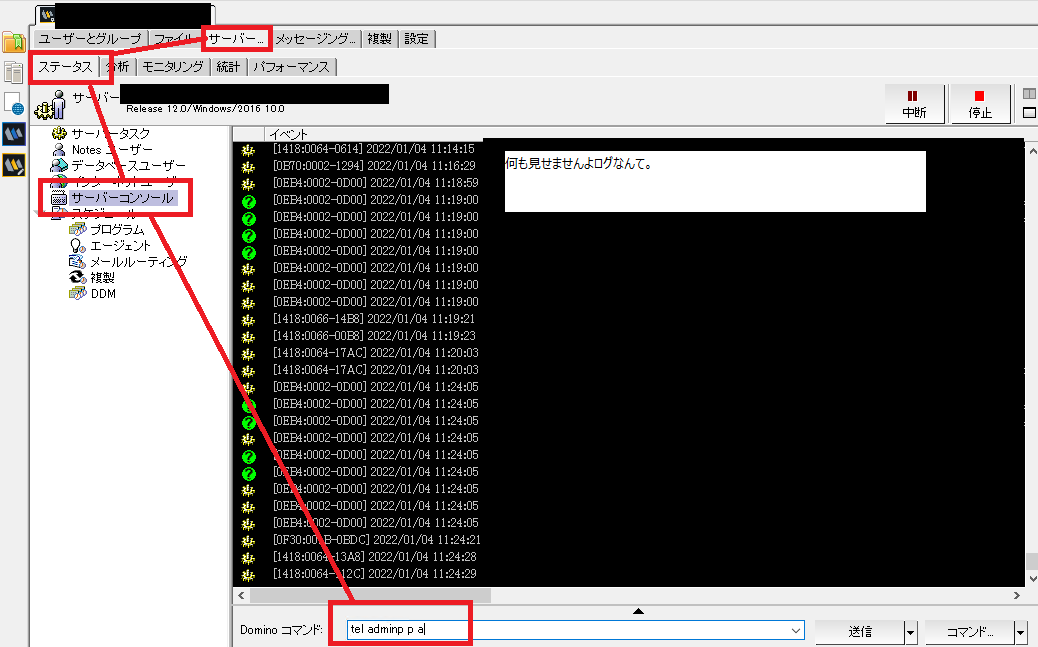Click the horizontal scrollbar thumb of the console
This screenshot has width=1038, height=647.
[370, 595]
